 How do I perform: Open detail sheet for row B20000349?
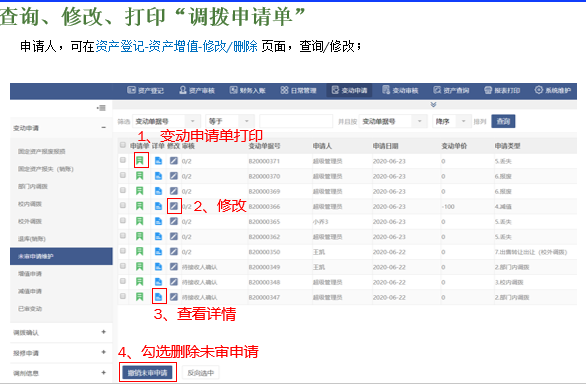(158, 267)
